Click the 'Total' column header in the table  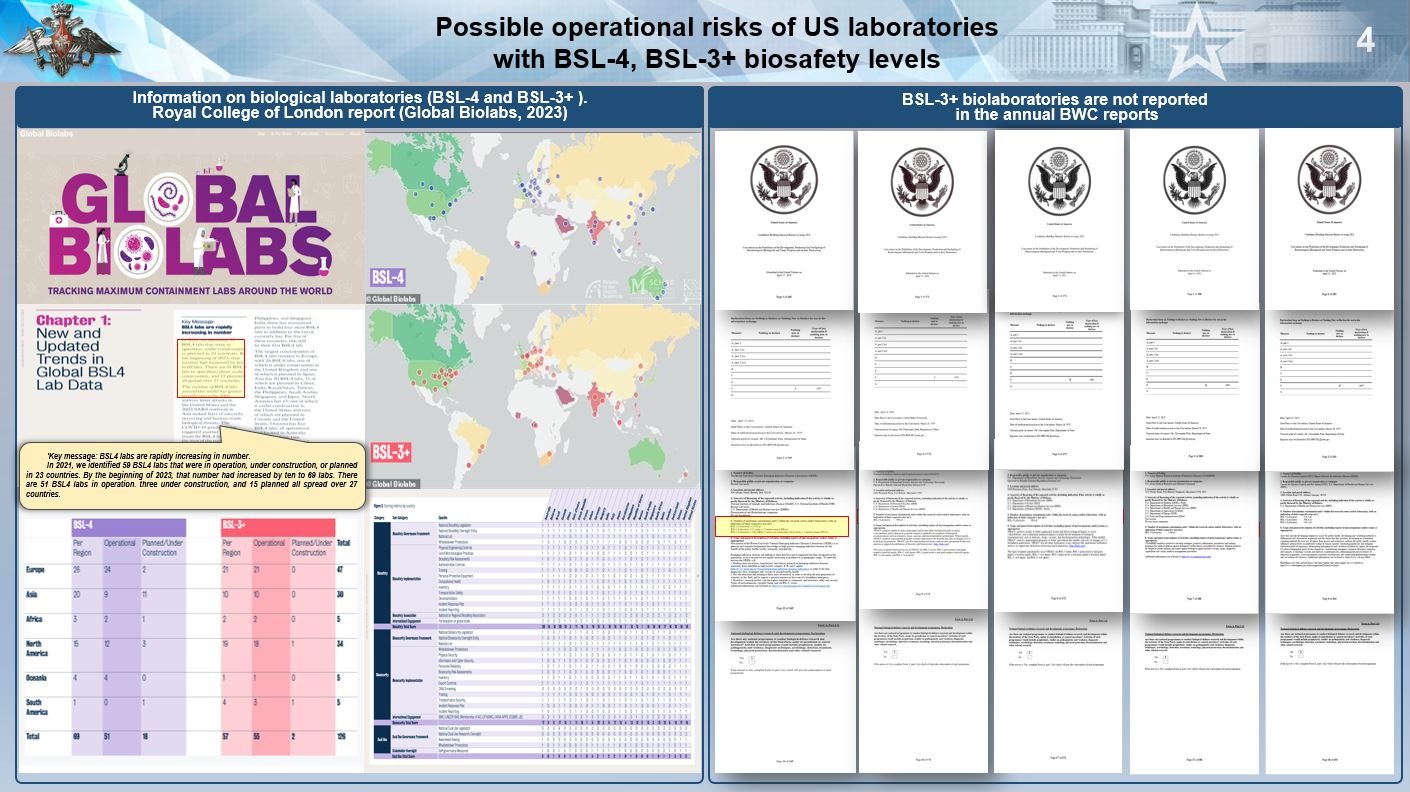pyautogui.click(x=344, y=543)
